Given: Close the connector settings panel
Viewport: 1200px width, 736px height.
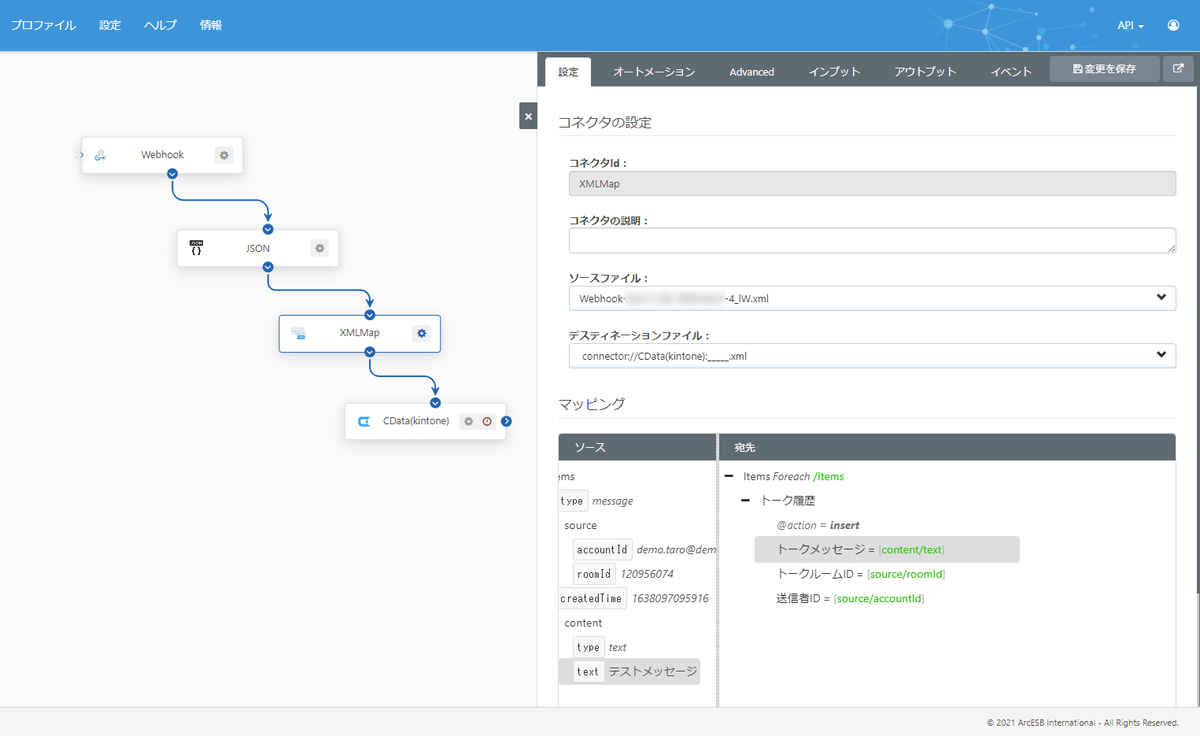Looking at the screenshot, I should click(x=528, y=116).
